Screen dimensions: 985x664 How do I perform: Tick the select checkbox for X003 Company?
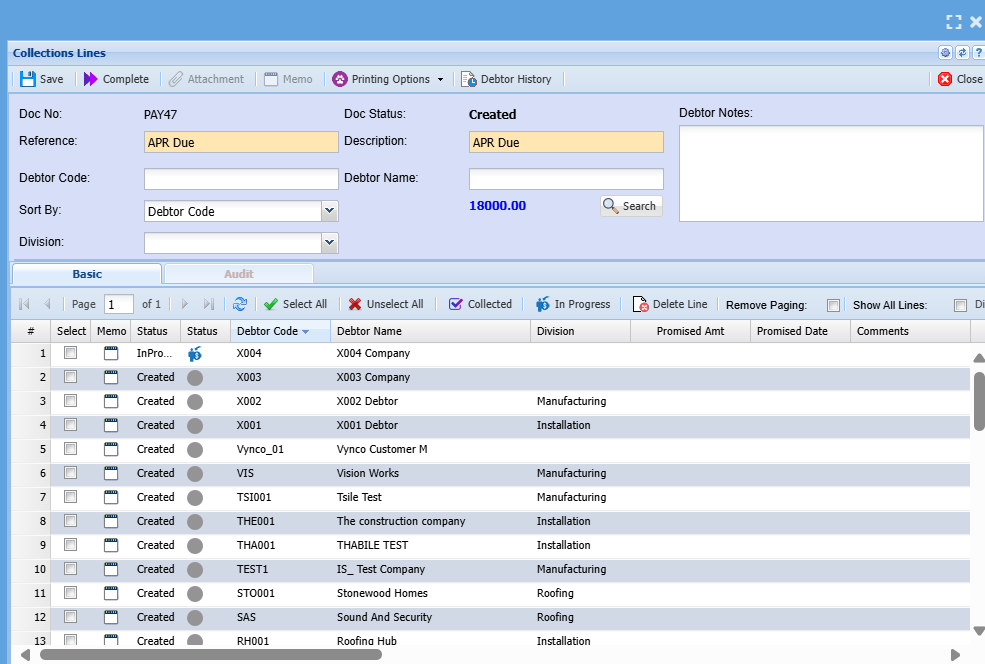click(71, 377)
